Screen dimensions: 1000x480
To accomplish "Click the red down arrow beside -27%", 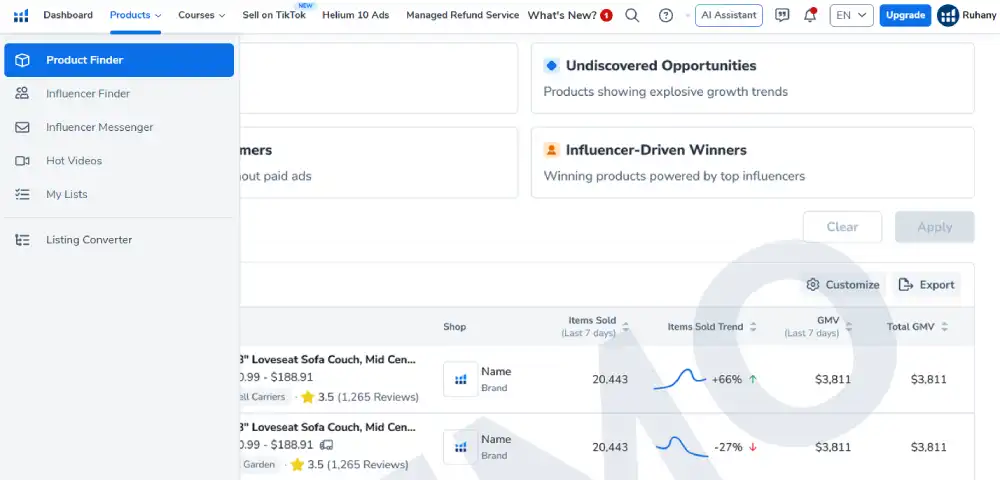I will point(753,447).
